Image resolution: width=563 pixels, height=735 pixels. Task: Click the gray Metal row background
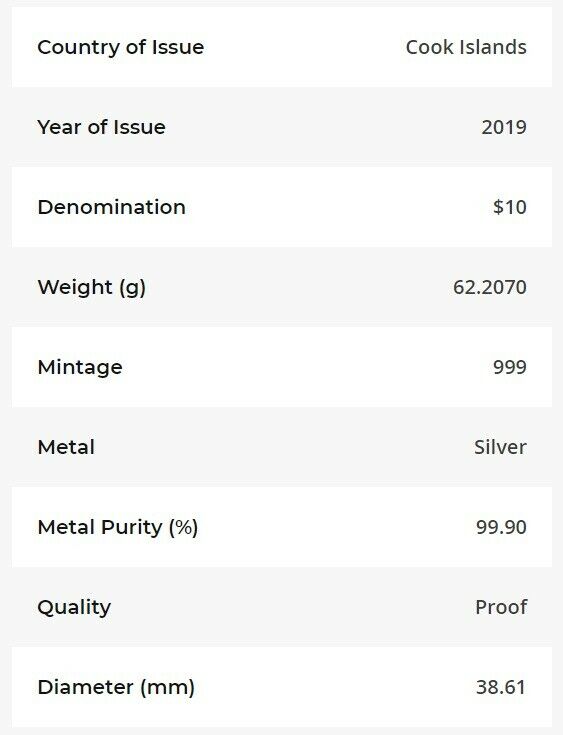pos(281,447)
